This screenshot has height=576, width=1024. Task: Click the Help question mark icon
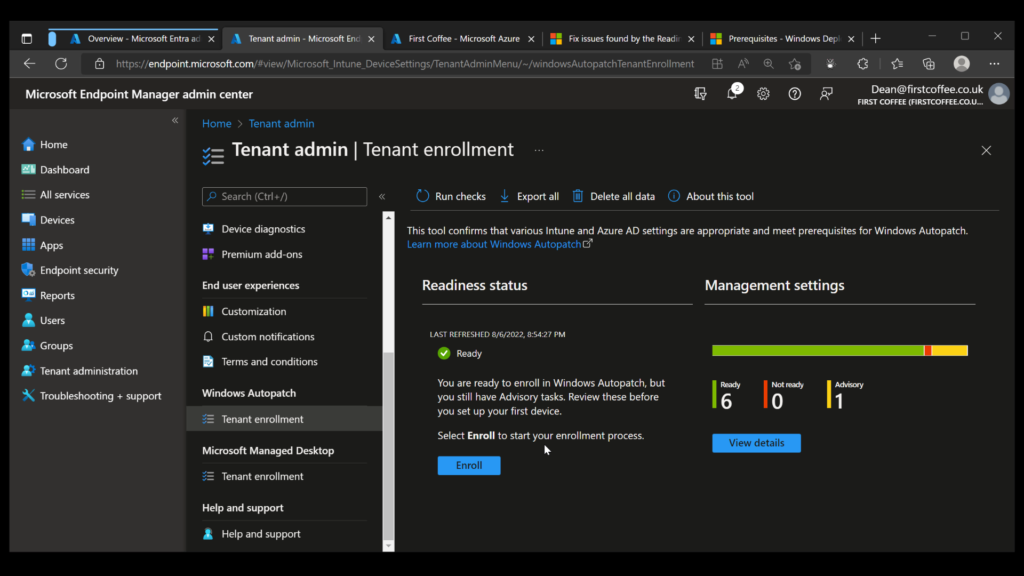794,93
